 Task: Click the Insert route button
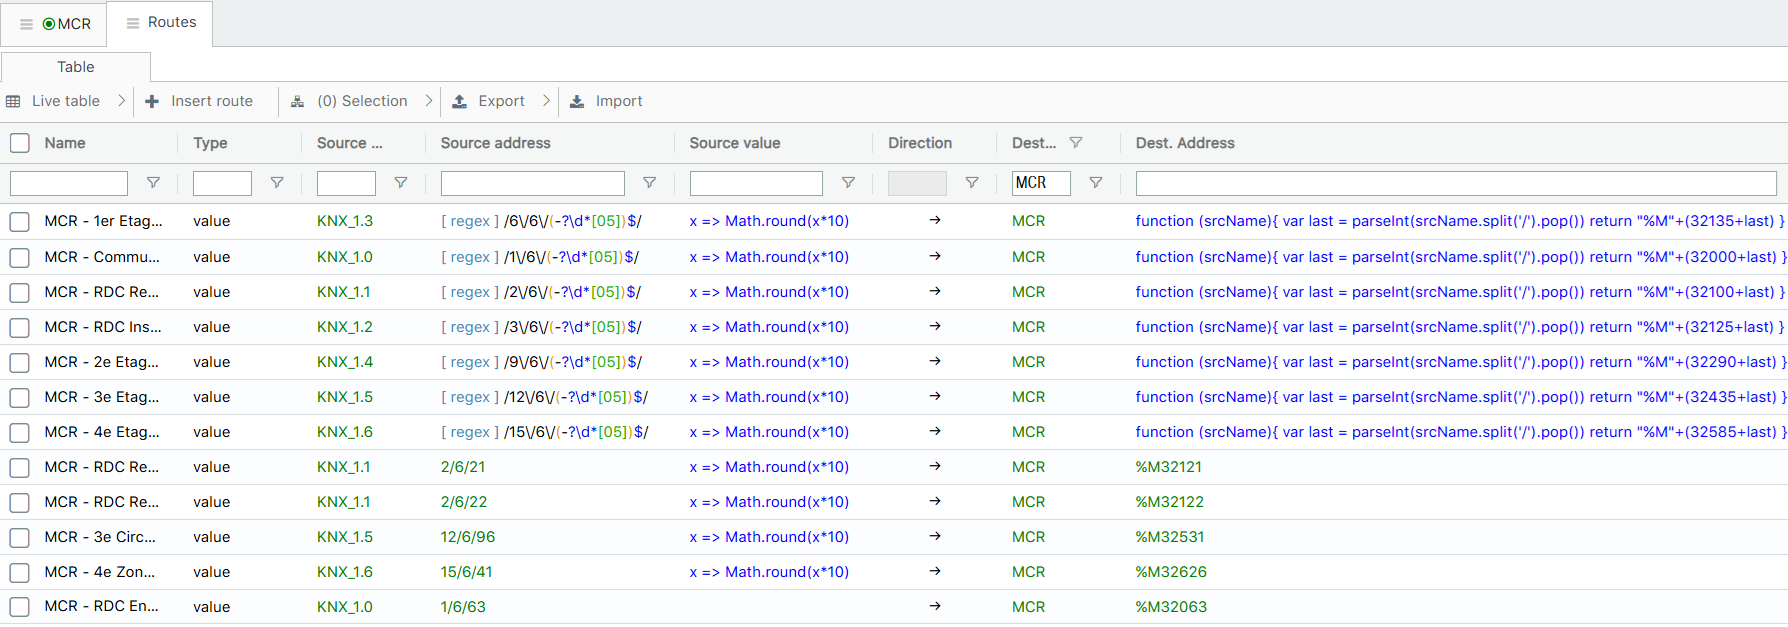pyautogui.click(x=199, y=101)
